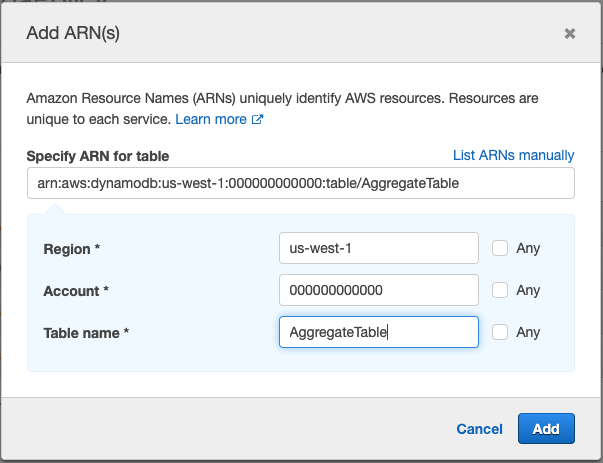Click the 'Any' text label next to Table name
This screenshot has width=603, height=463.
(528, 332)
